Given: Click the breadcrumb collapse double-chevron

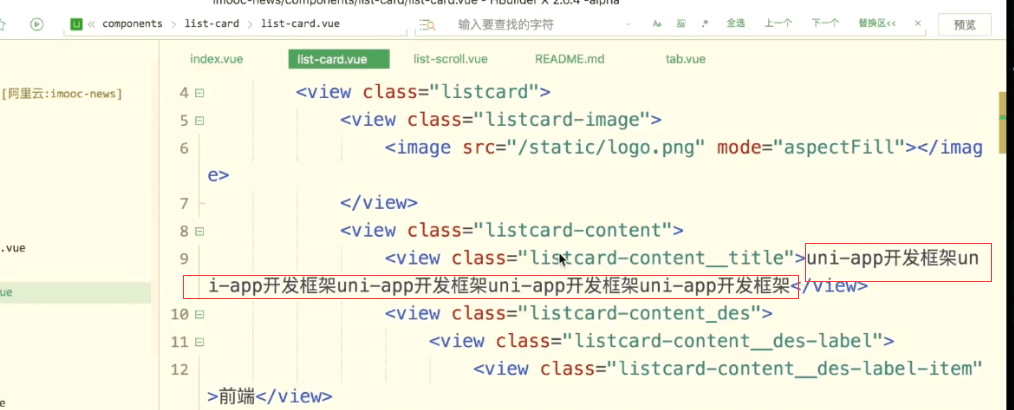Looking at the screenshot, I should [x=91, y=24].
